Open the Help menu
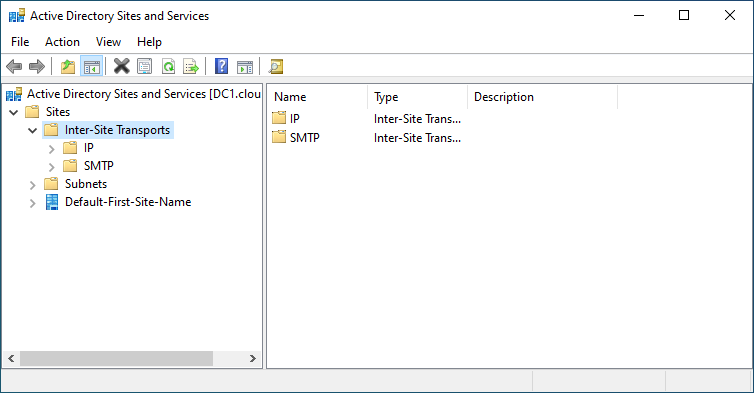Viewport: 754px width, 393px height. tap(149, 42)
